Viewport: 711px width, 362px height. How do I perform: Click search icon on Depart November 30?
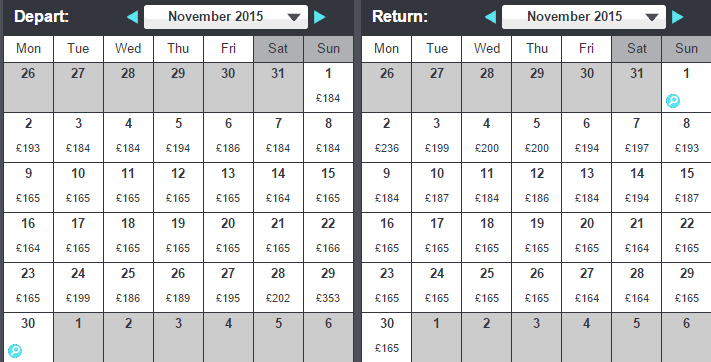pyautogui.click(x=15, y=351)
